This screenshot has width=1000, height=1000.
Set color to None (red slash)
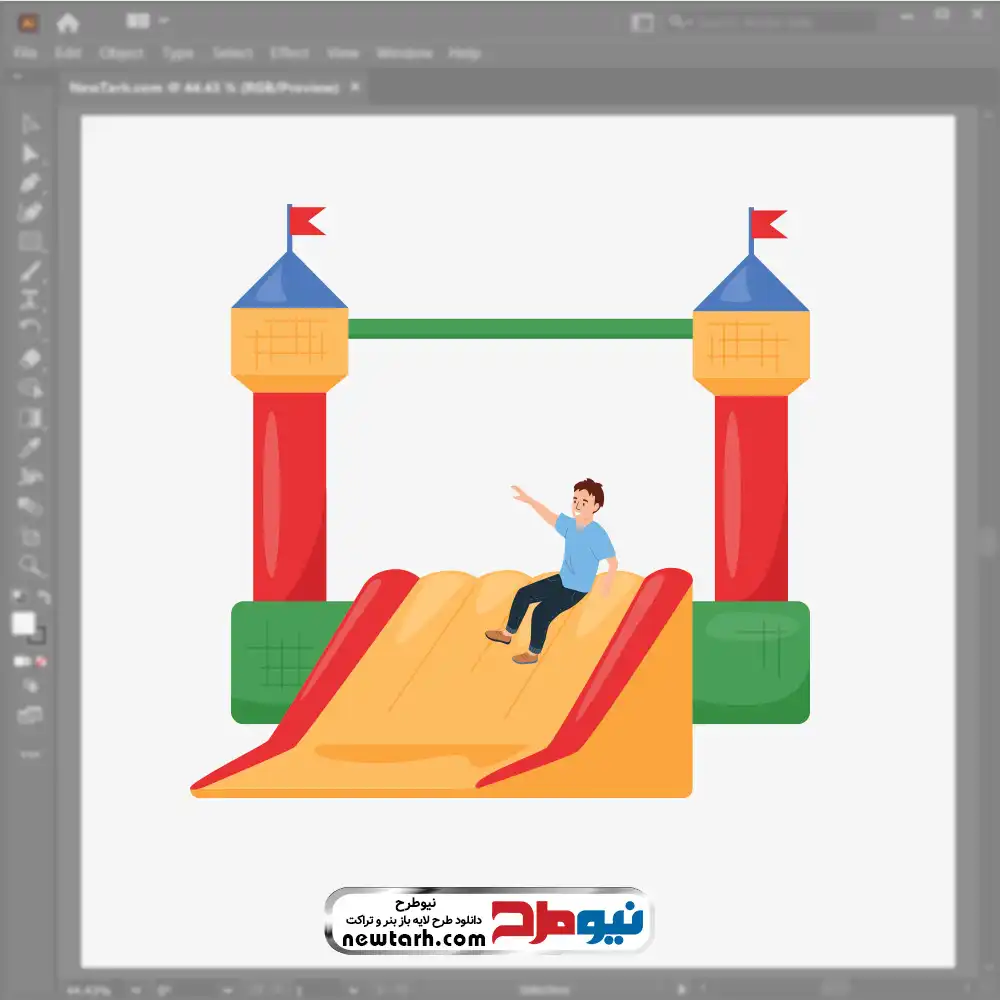coord(41,661)
